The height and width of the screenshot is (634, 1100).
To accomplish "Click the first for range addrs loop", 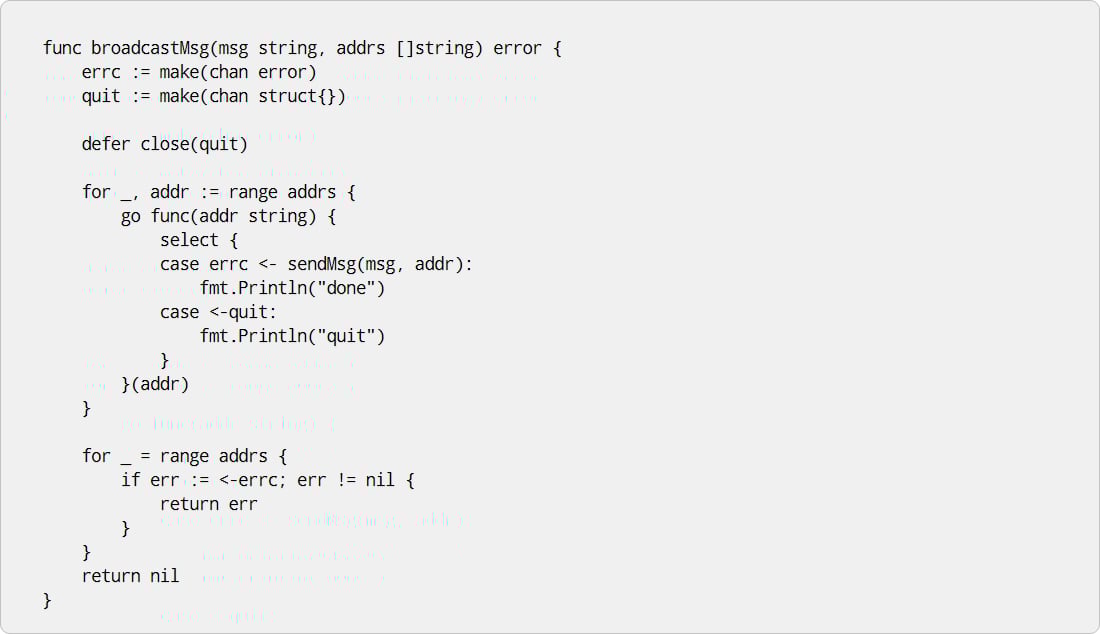I will [219, 191].
